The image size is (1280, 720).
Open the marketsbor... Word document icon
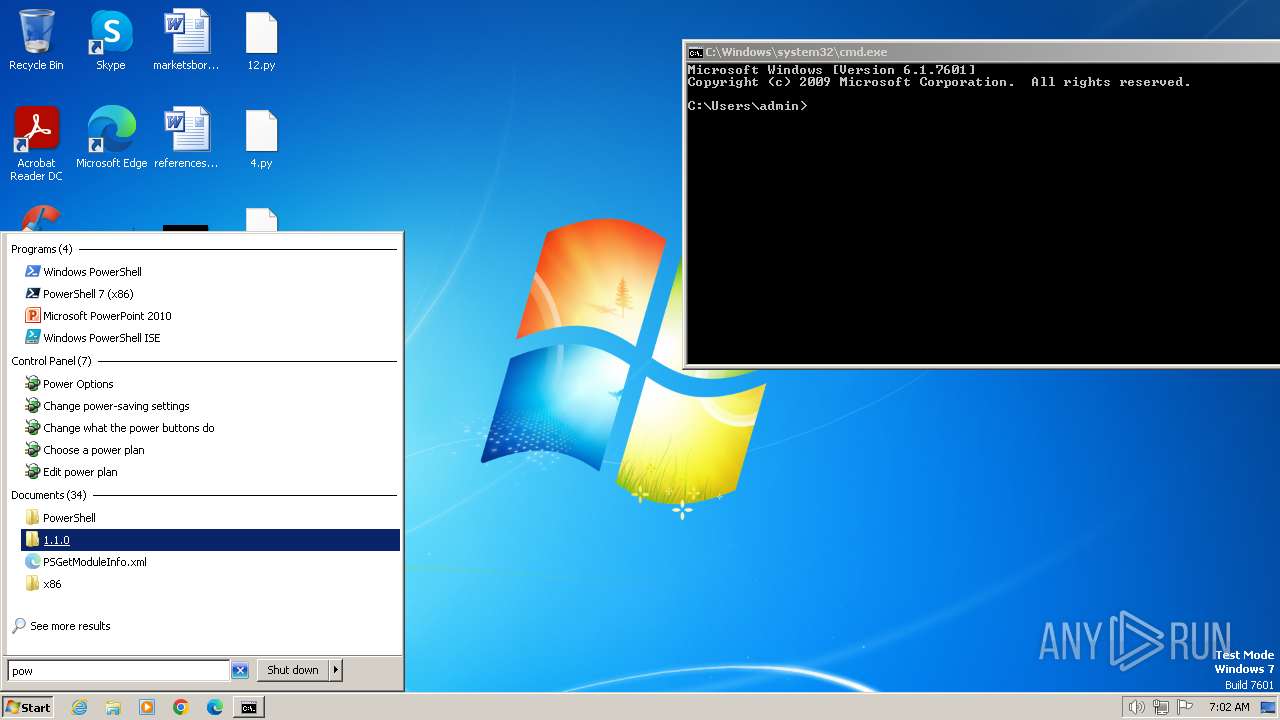pyautogui.click(x=186, y=40)
